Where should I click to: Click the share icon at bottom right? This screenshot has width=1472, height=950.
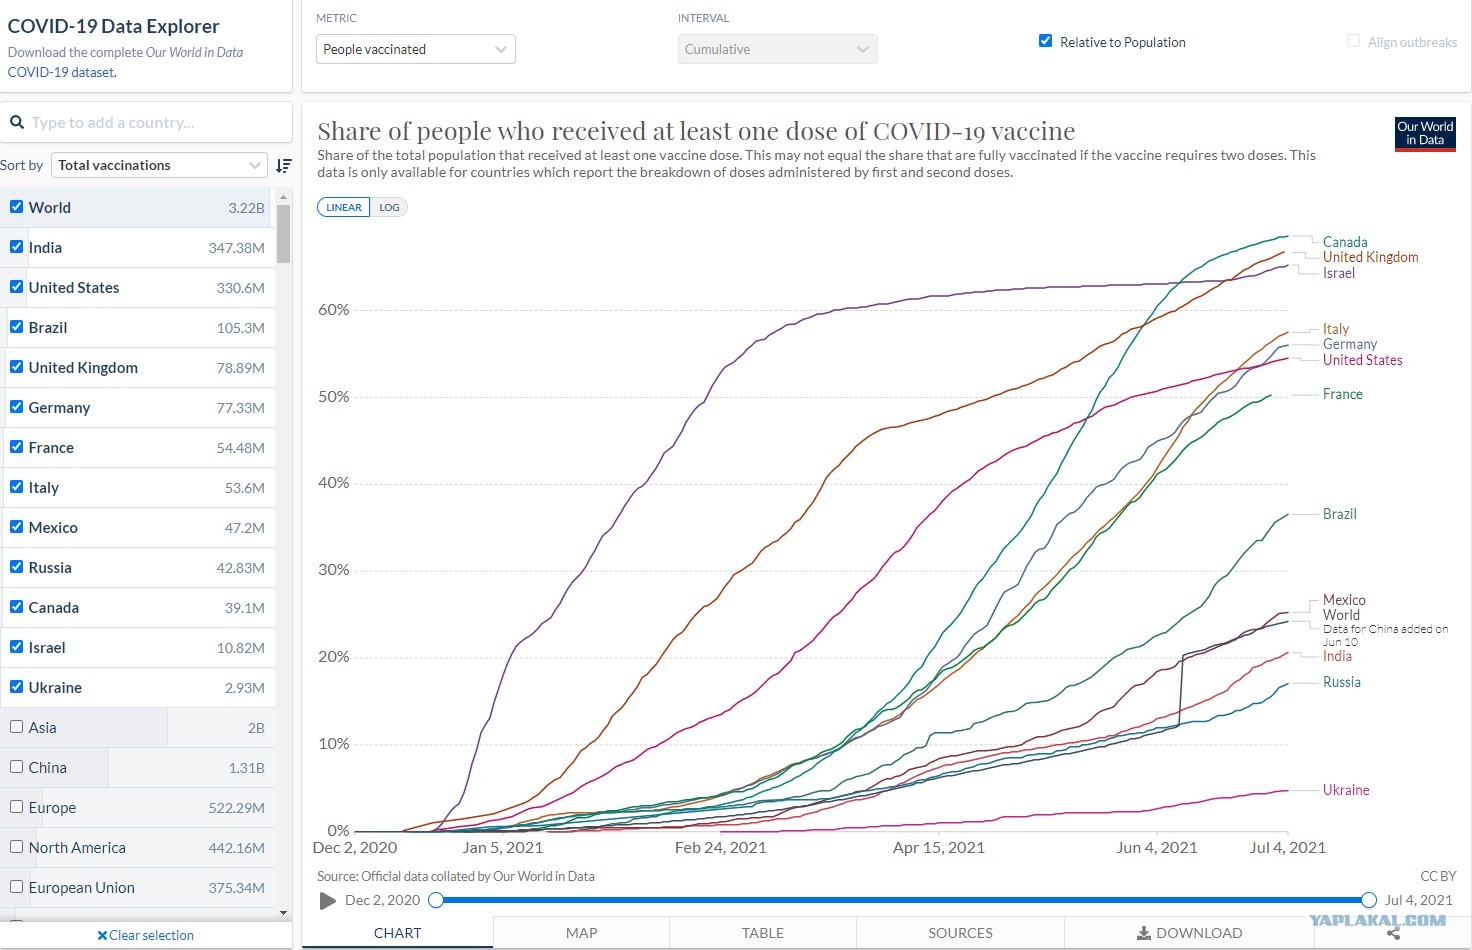click(1393, 933)
